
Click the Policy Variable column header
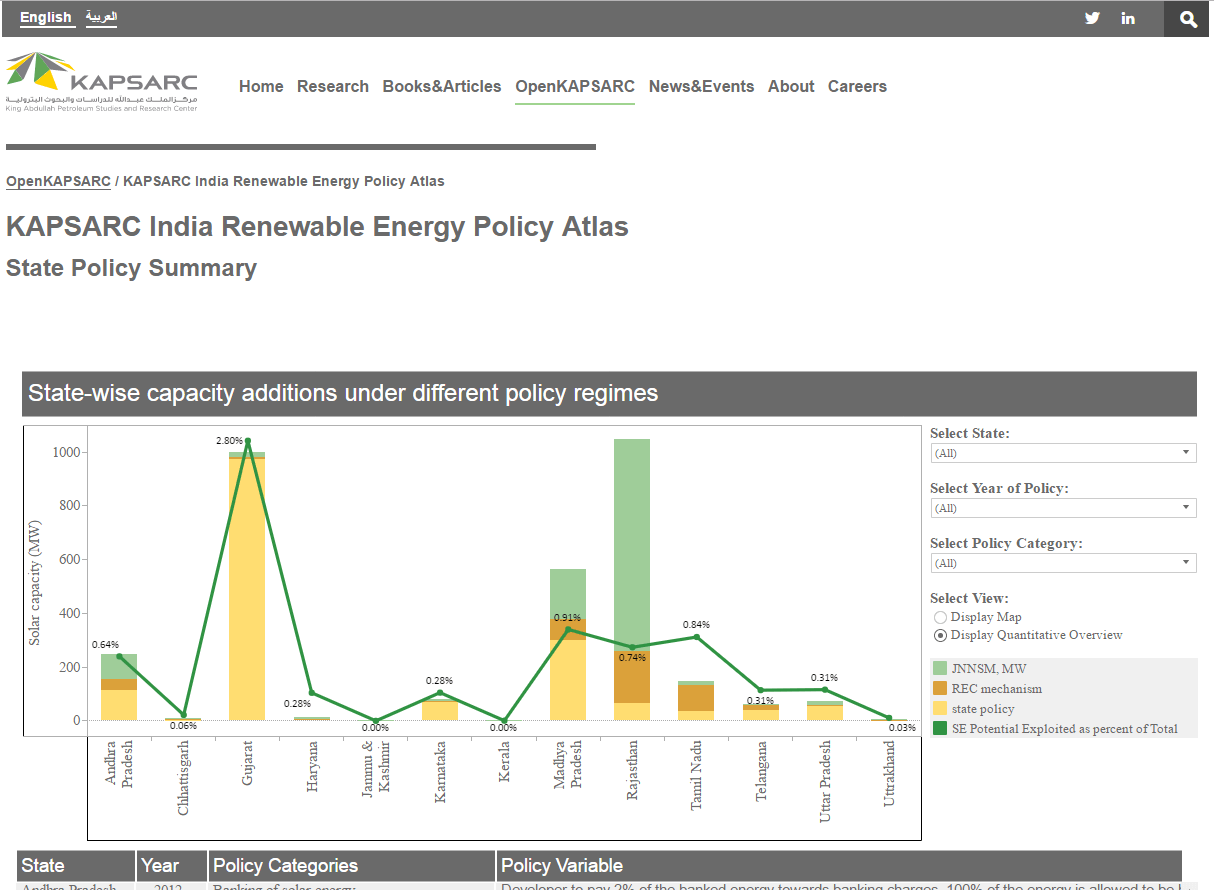click(839, 866)
